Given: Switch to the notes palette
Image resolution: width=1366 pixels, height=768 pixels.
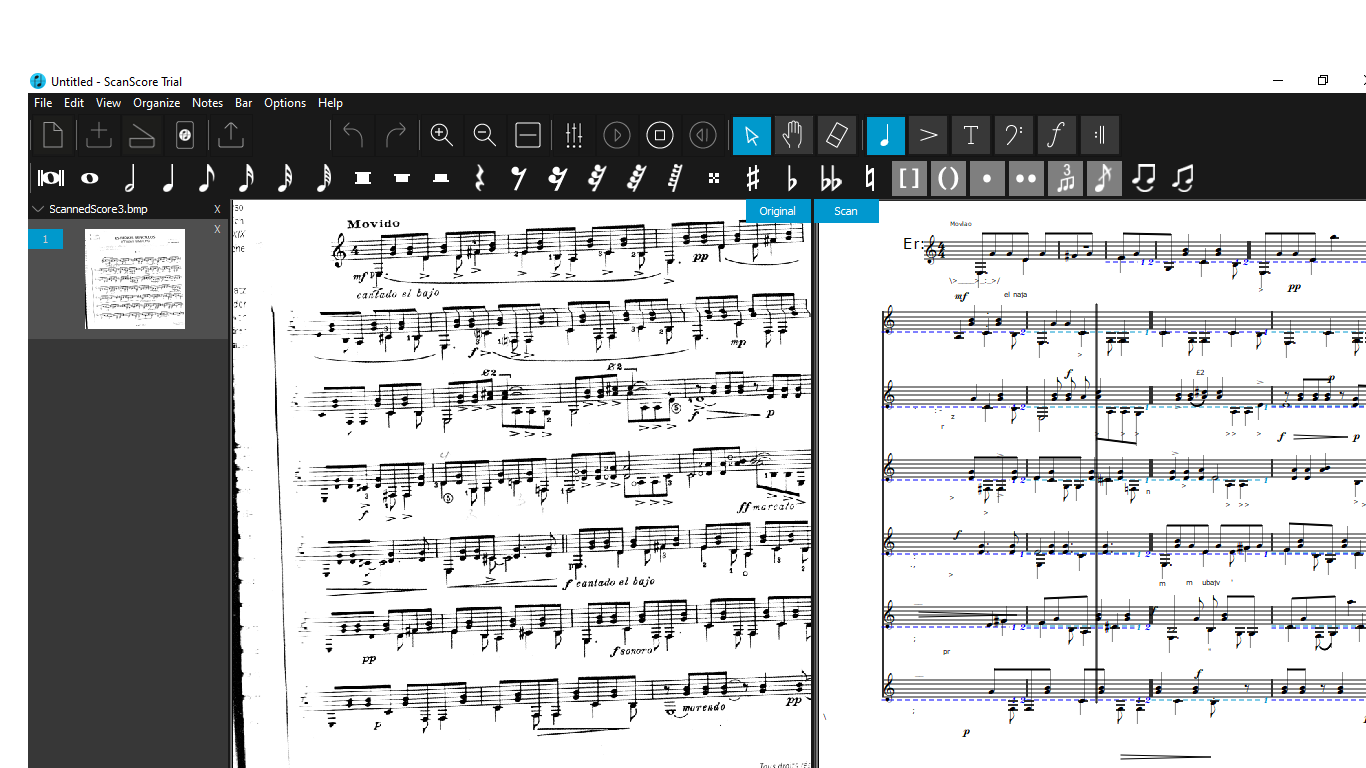Looking at the screenshot, I should pyautogui.click(x=886, y=135).
